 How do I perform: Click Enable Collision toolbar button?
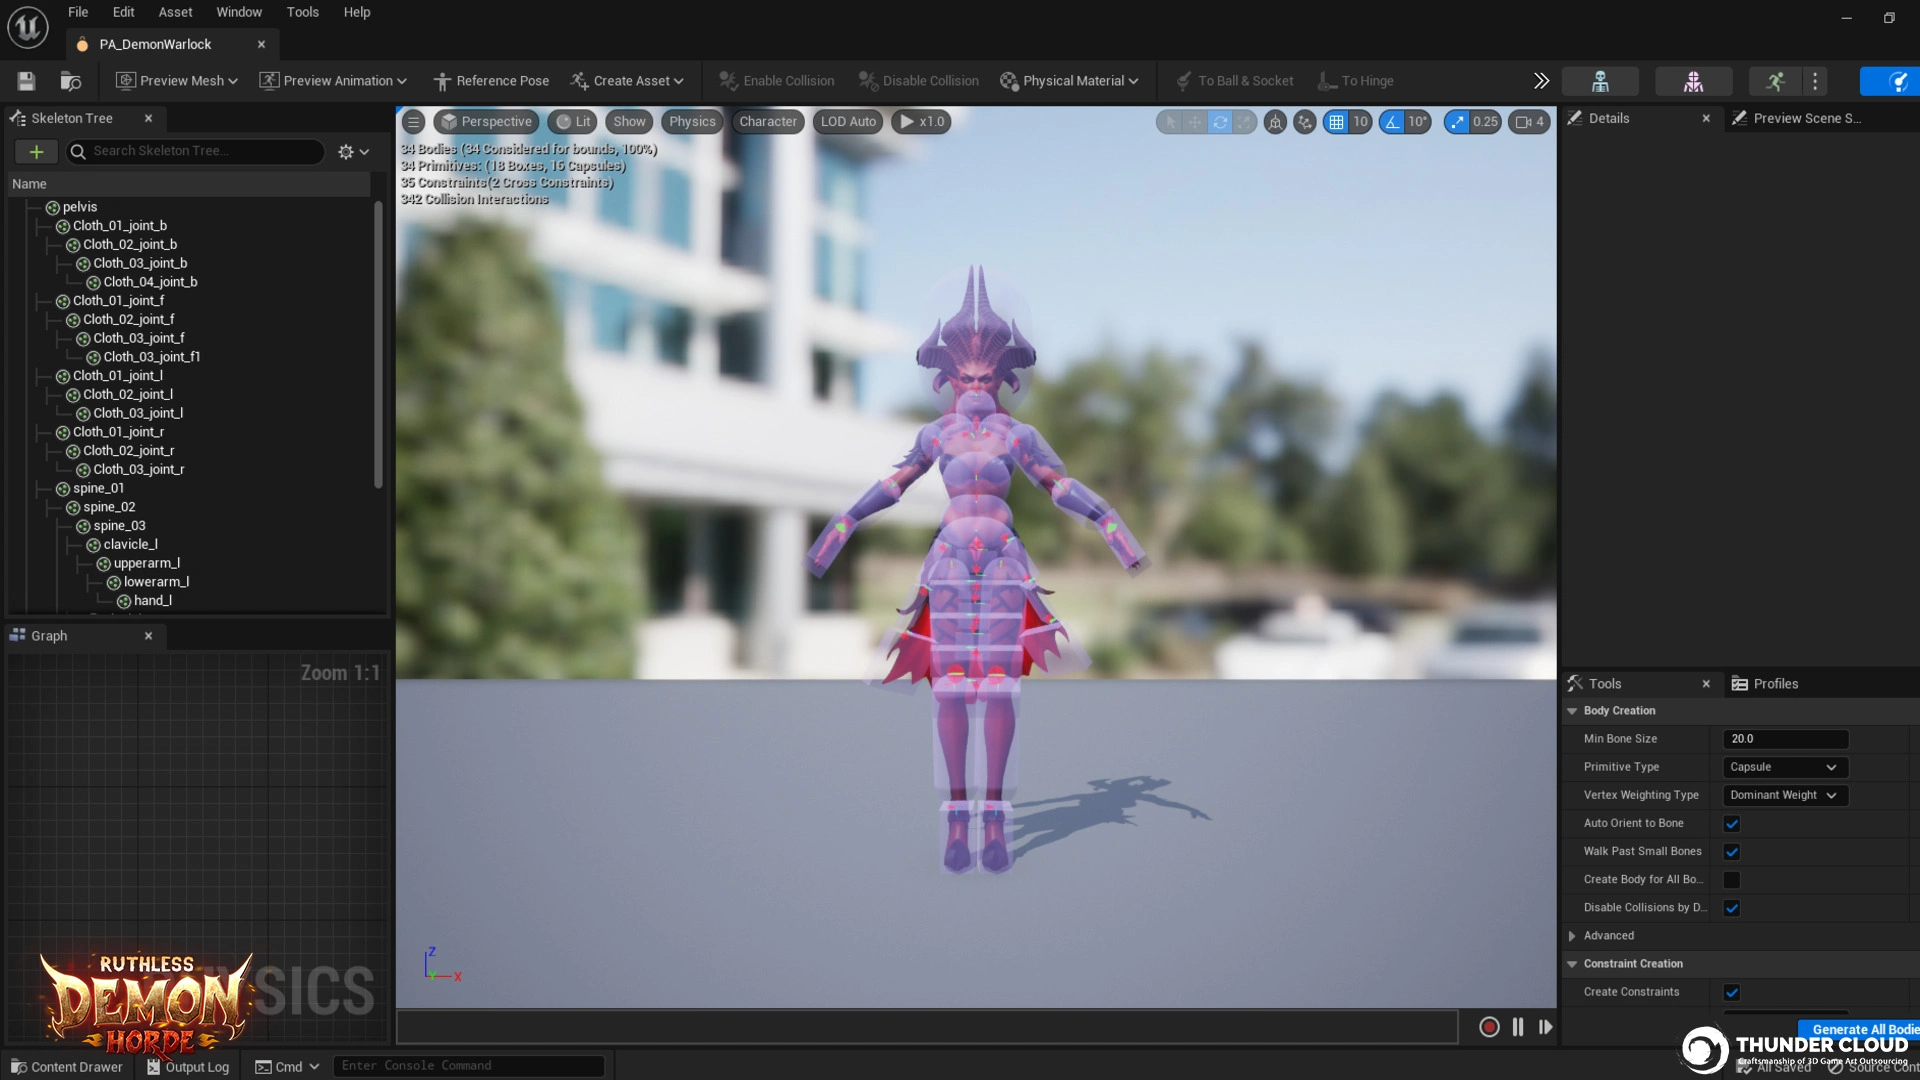point(777,81)
